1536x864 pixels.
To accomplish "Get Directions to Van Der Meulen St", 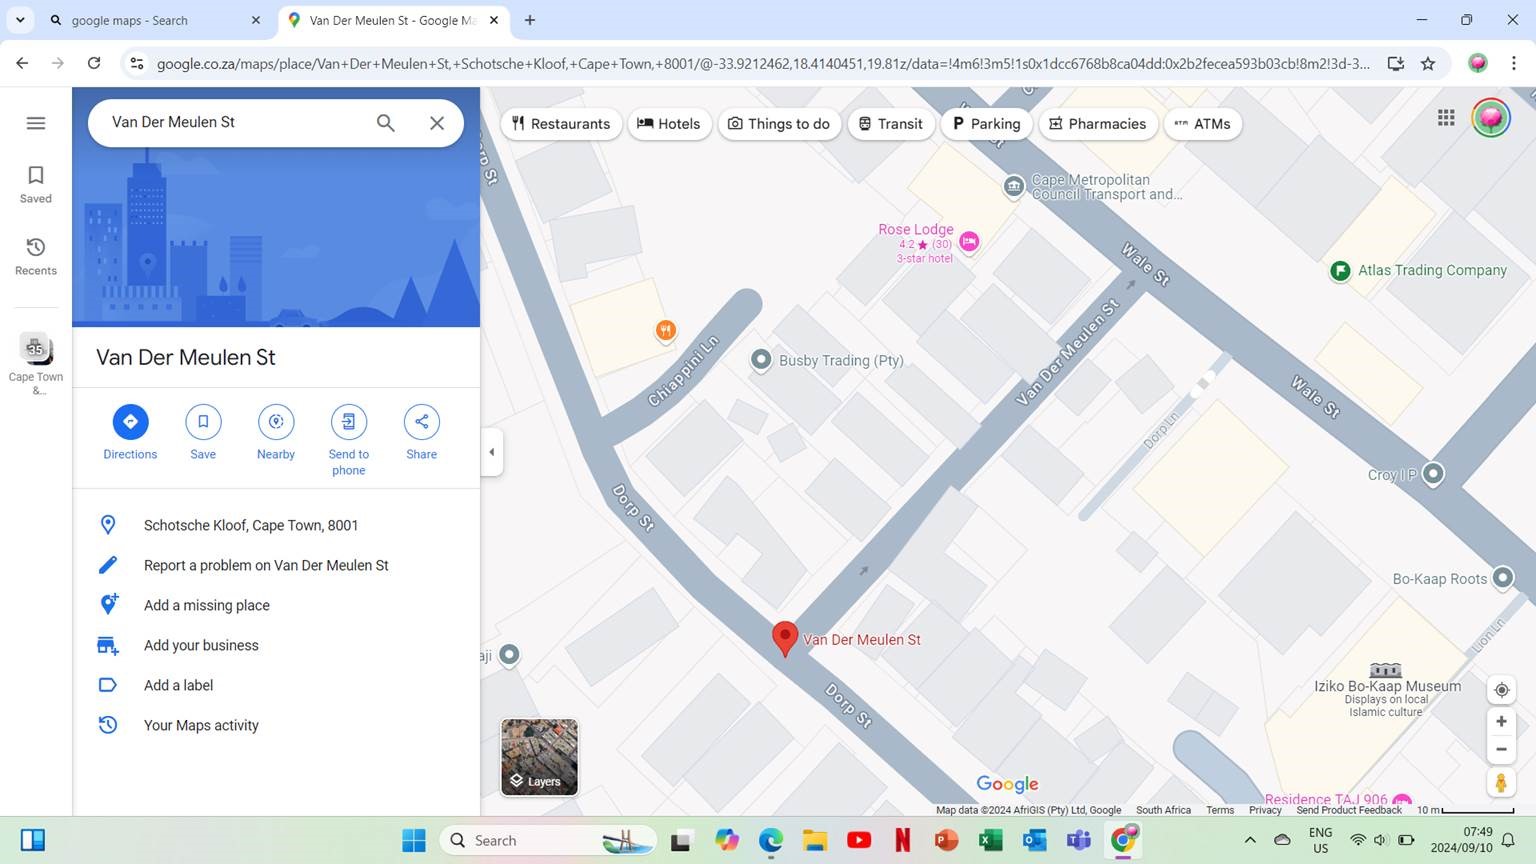I will [x=130, y=432].
